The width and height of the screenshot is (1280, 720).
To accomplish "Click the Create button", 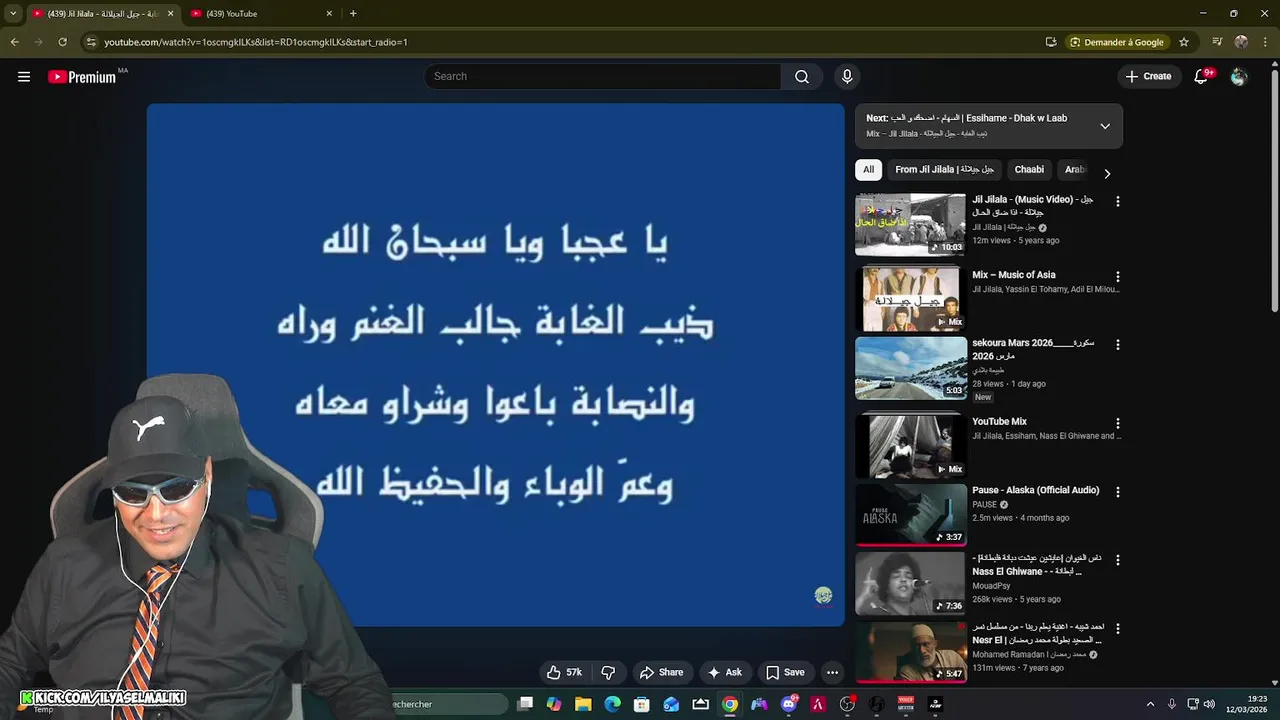I will click(1148, 77).
